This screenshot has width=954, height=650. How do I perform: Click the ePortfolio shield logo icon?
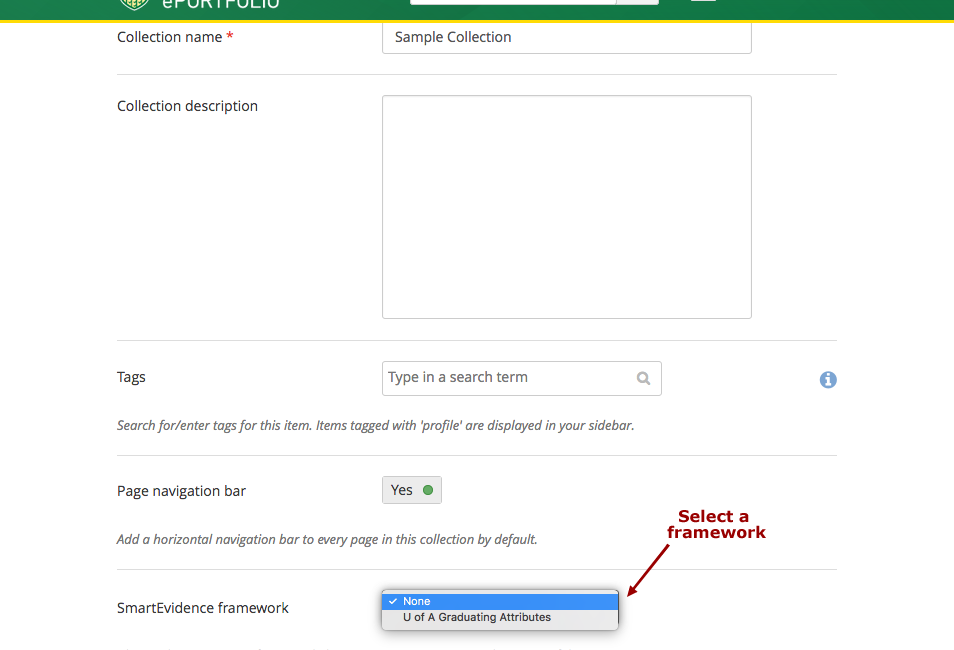(x=133, y=4)
